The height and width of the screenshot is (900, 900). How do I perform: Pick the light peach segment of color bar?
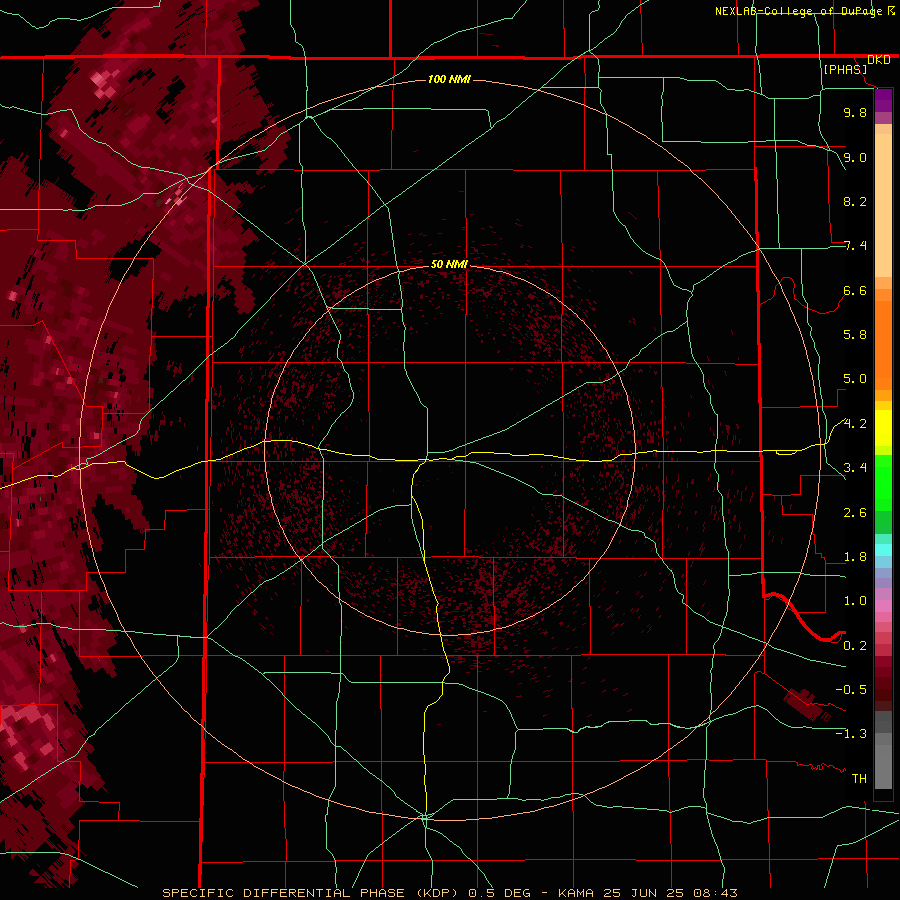883,205
